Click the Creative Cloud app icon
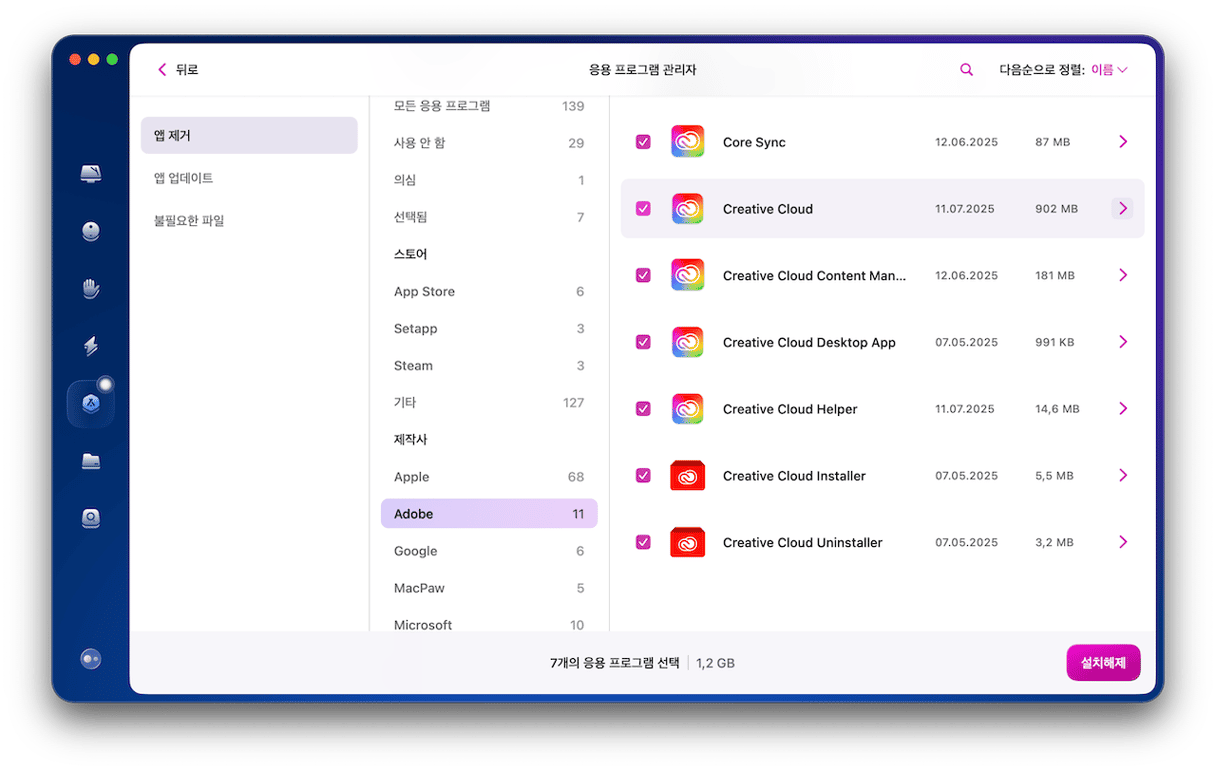This screenshot has width=1216, height=771. tap(687, 209)
